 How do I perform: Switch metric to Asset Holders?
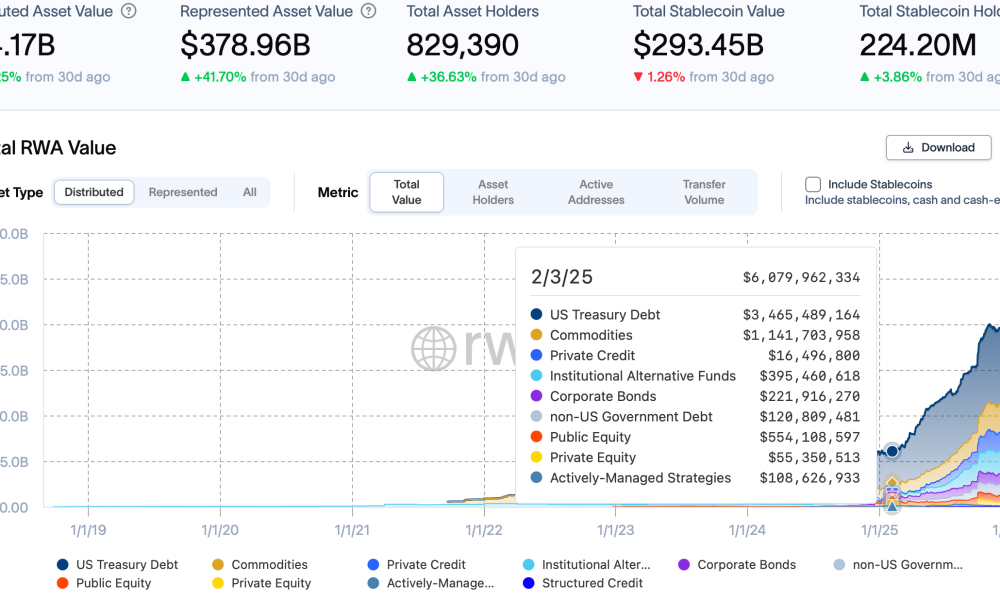(493, 192)
